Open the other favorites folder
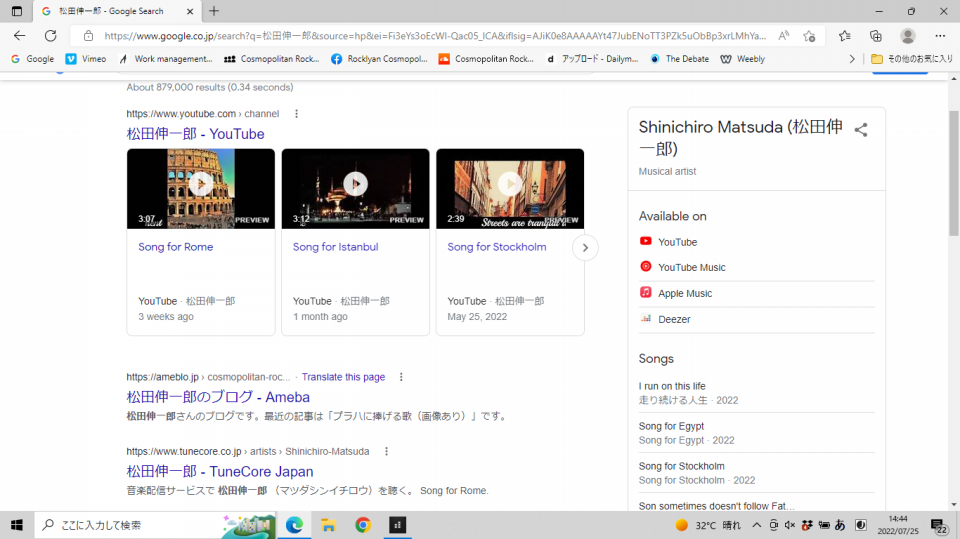This screenshot has height=539, width=960. click(912, 59)
